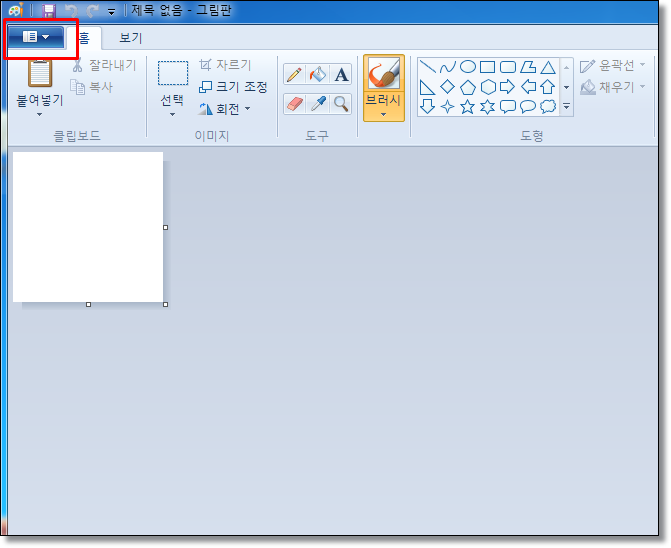Screen dimensions: 671x548
Task: Expand the shapes gallery more button
Action: [567, 107]
